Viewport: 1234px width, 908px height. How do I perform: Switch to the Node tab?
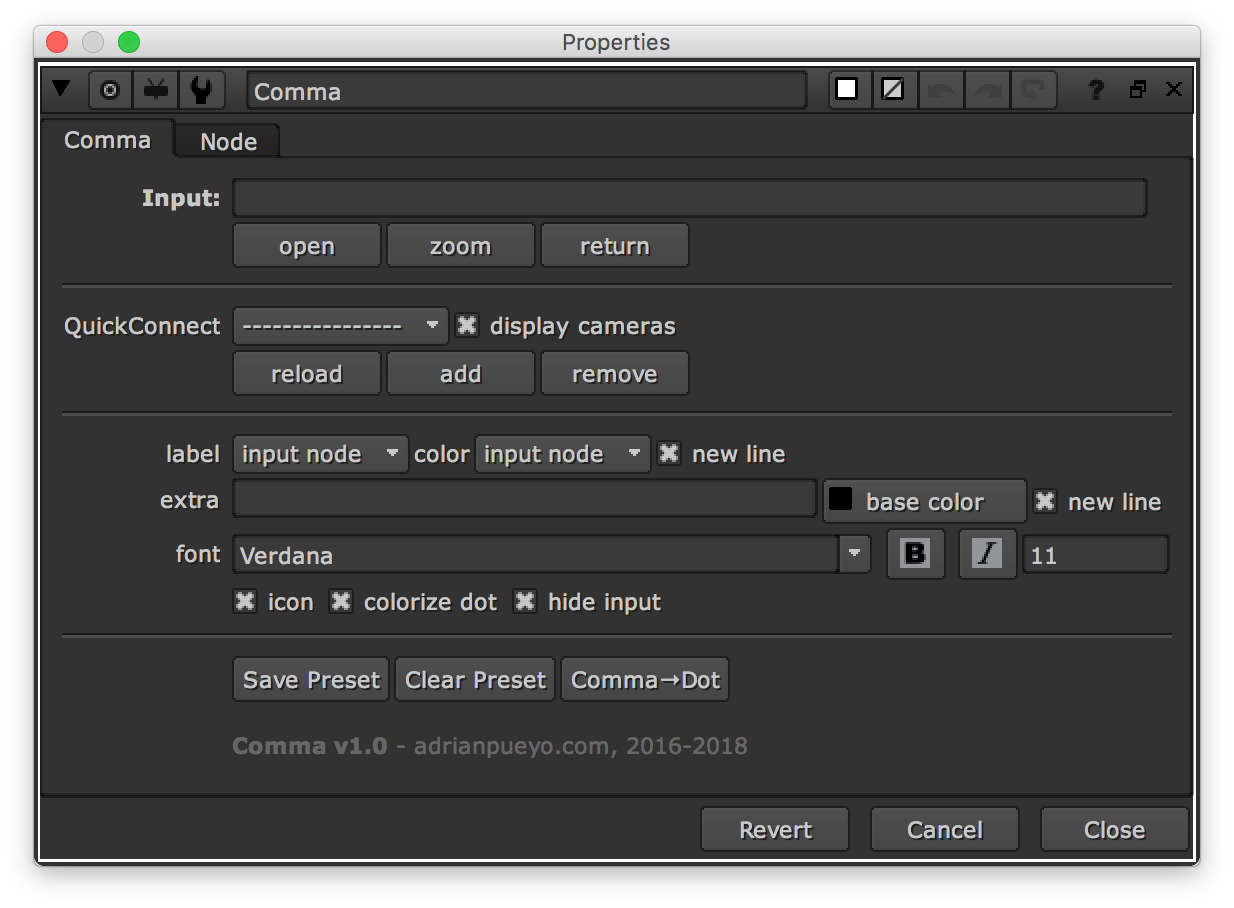228,141
